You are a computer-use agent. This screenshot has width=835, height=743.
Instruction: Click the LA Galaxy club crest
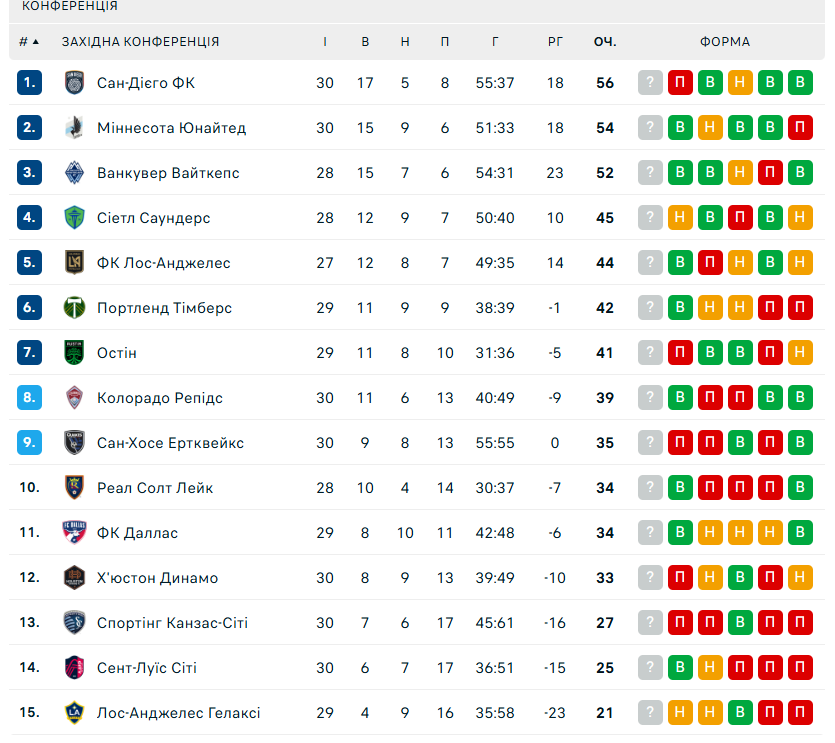(x=75, y=713)
